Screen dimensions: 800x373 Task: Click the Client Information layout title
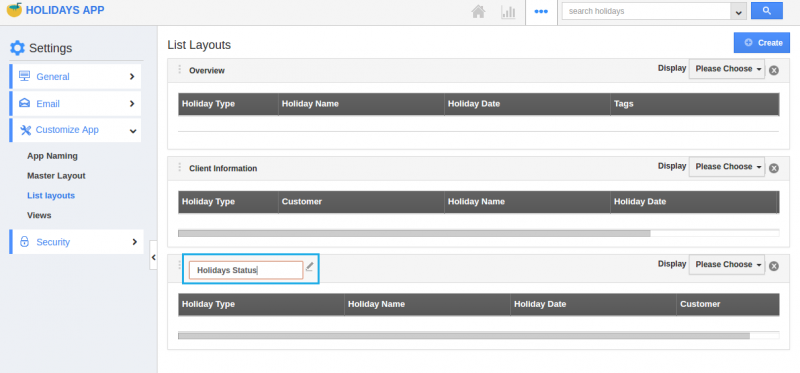point(223,168)
